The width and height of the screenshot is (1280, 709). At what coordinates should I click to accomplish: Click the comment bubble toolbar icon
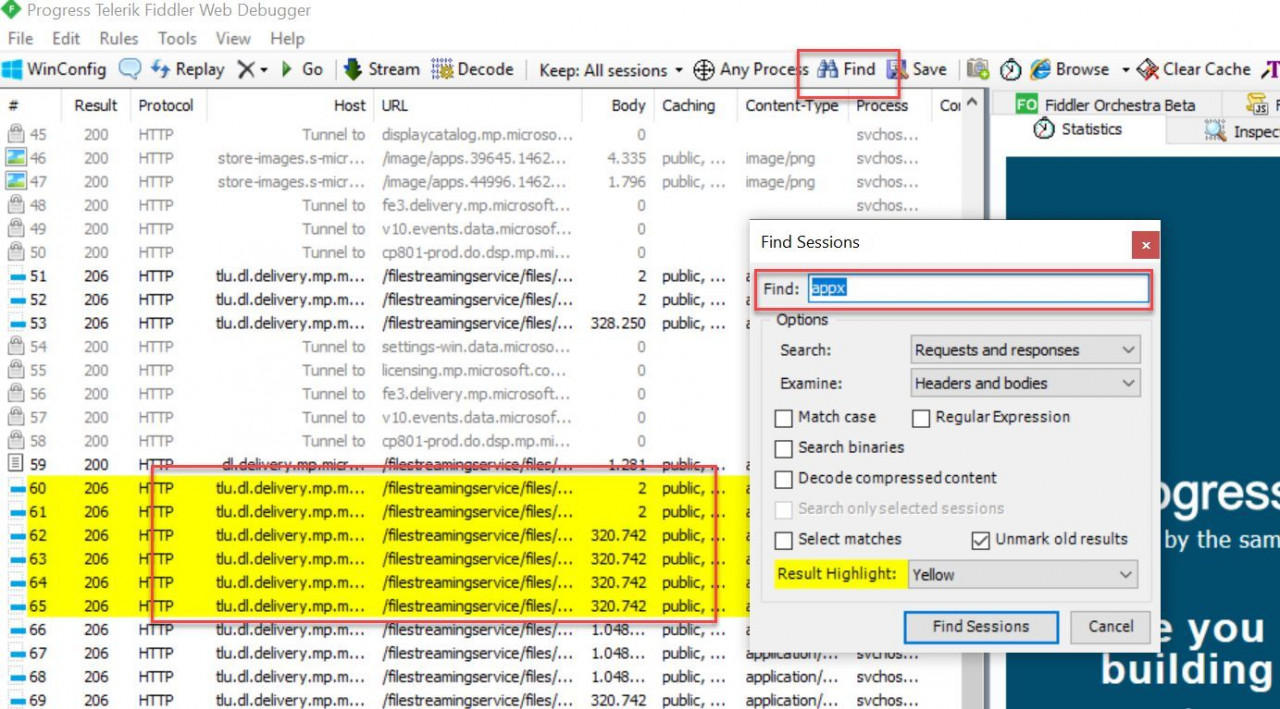(130, 69)
